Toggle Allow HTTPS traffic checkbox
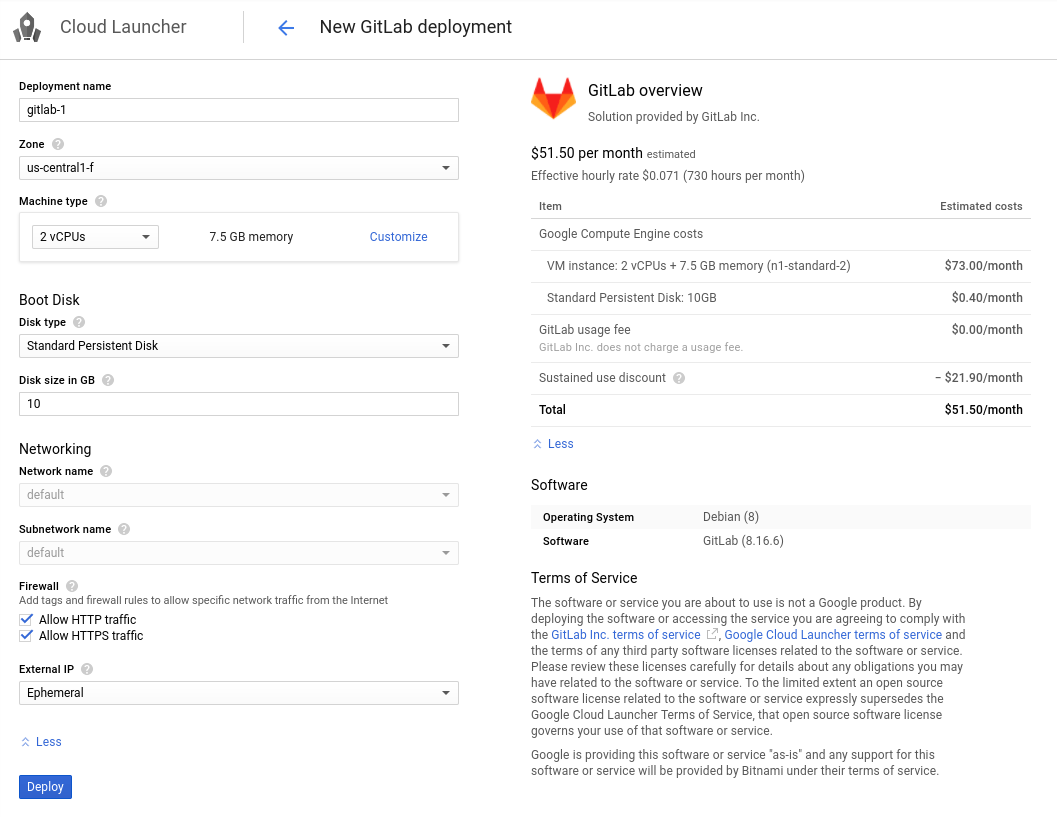The image size is (1057, 817). 26,636
